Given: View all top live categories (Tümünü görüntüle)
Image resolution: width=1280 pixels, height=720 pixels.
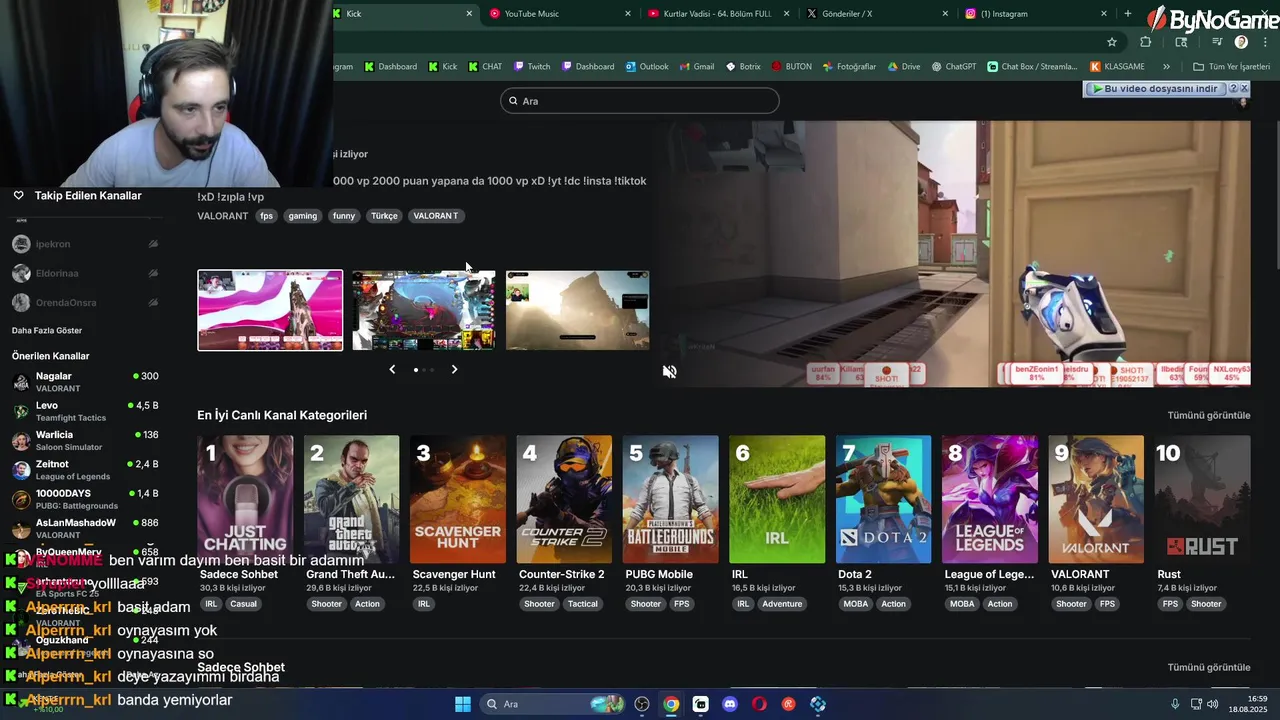Looking at the screenshot, I should pos(1209,415).
